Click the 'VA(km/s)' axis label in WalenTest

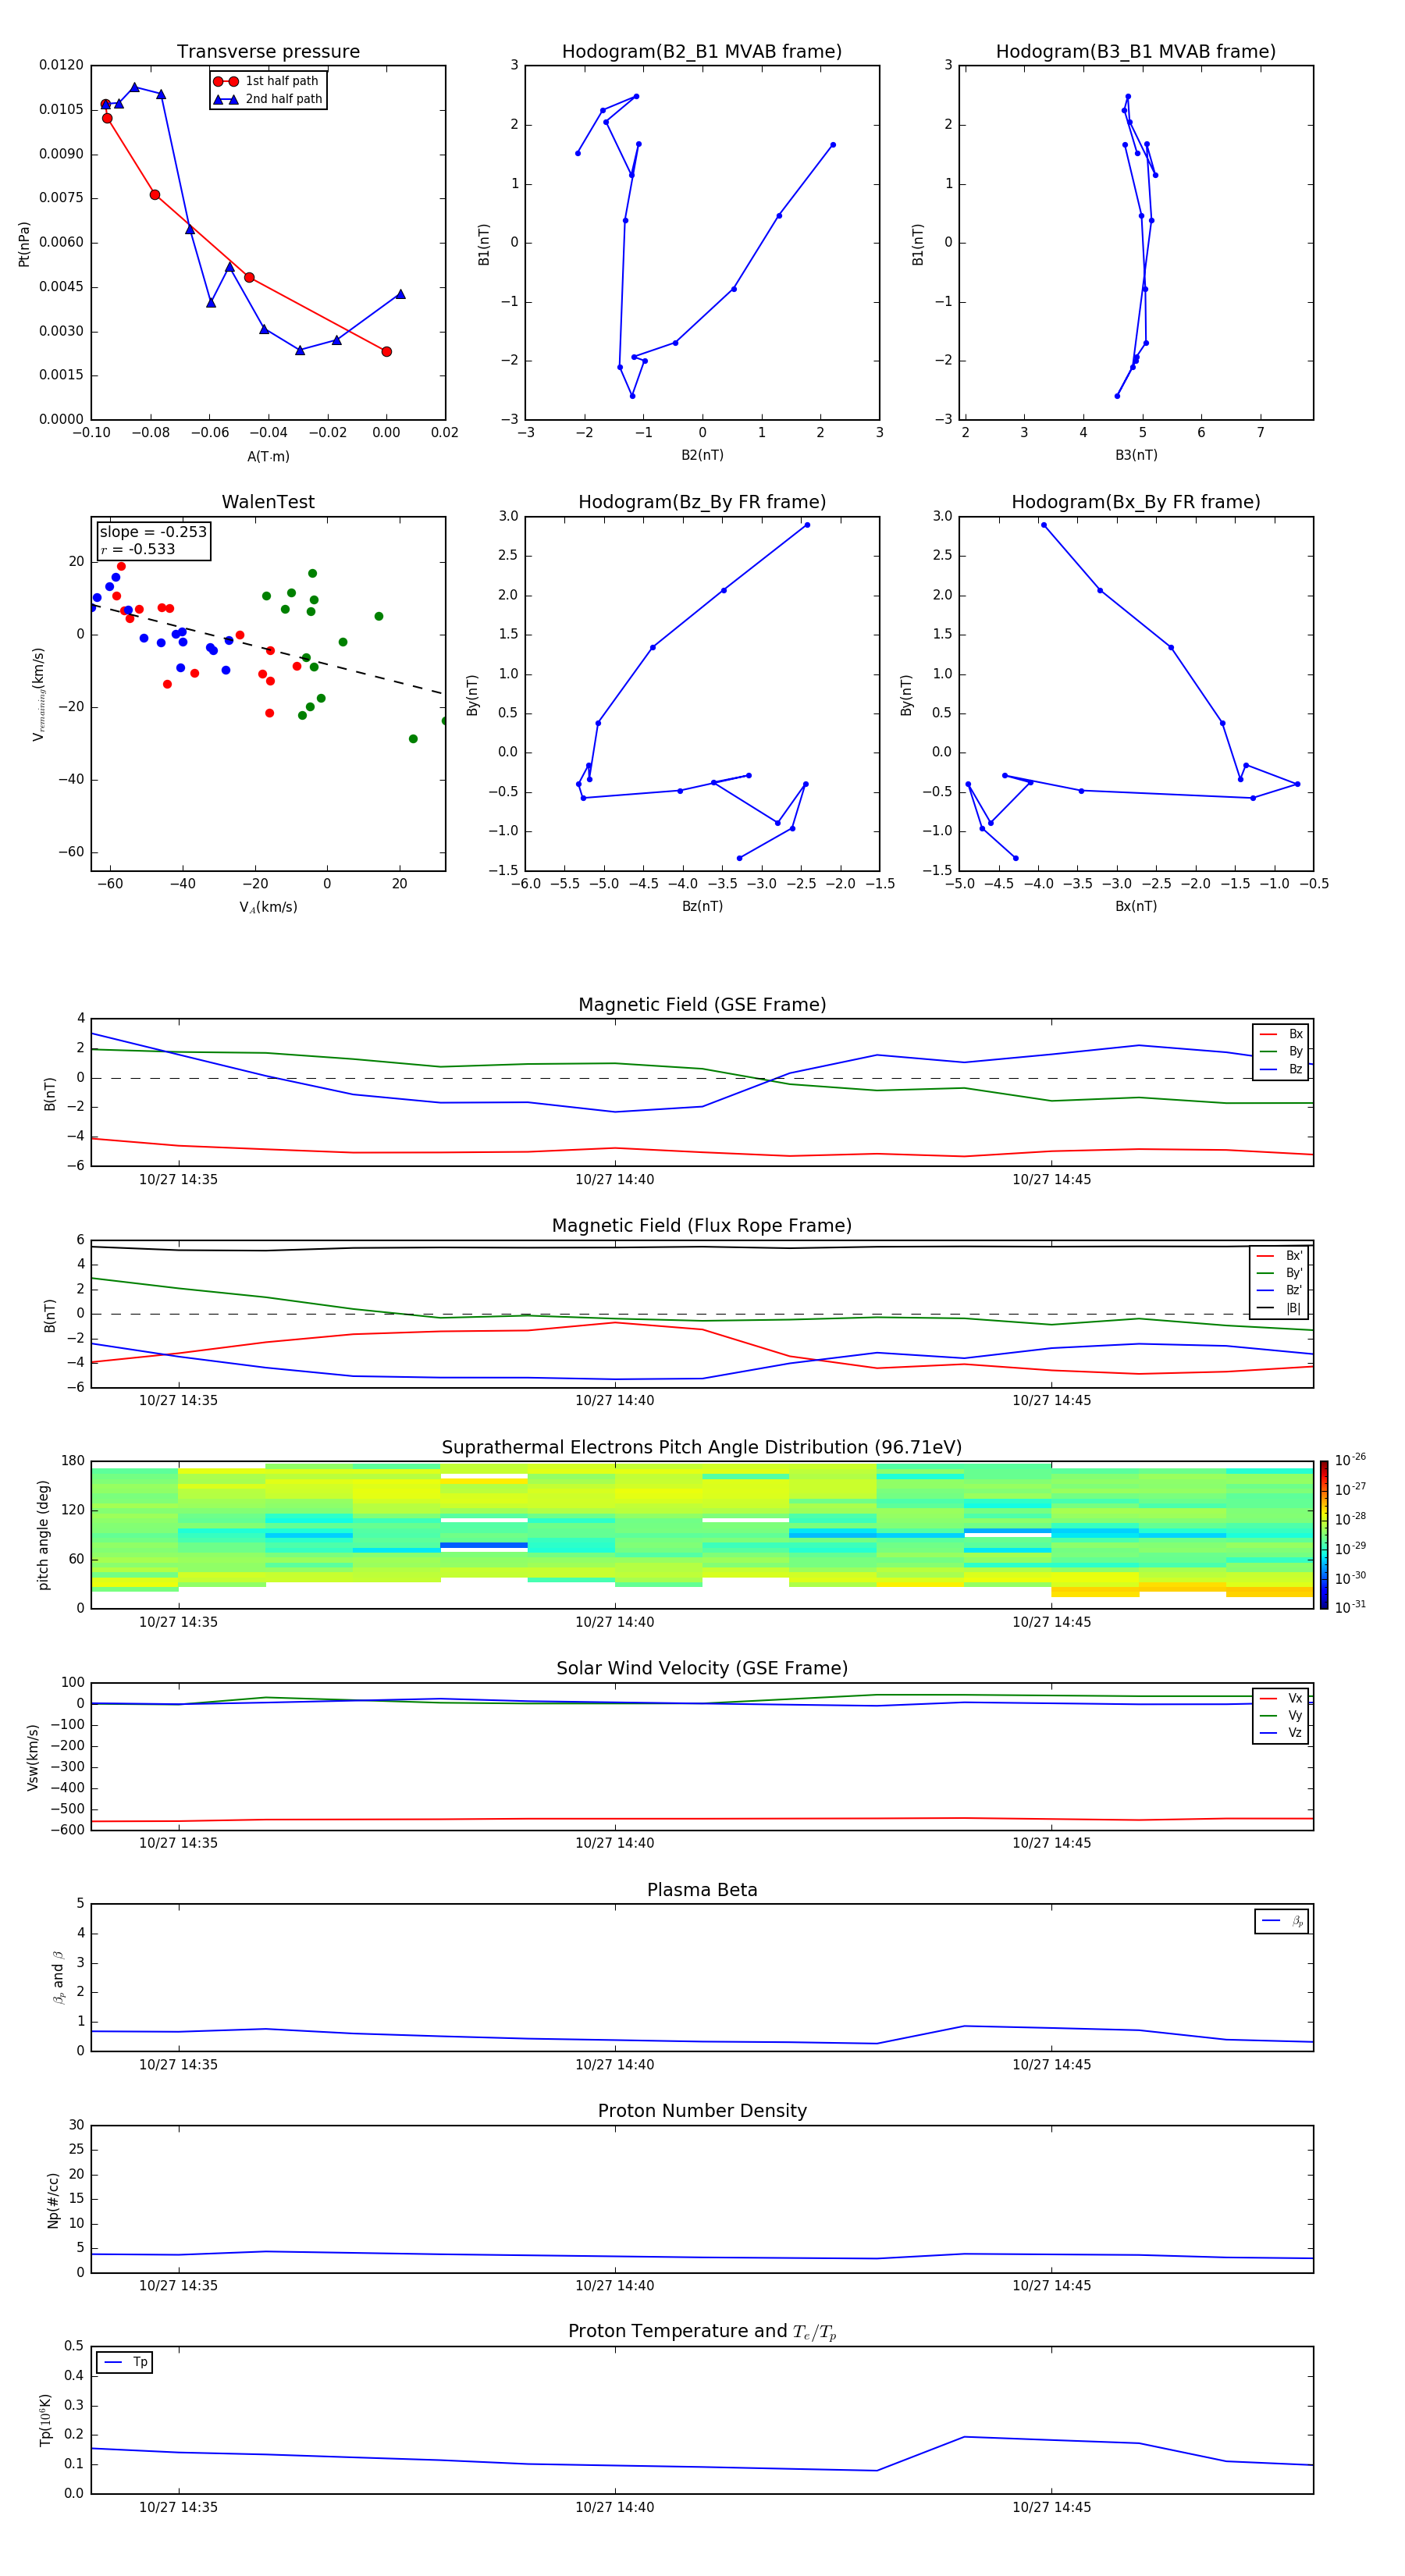268,907
